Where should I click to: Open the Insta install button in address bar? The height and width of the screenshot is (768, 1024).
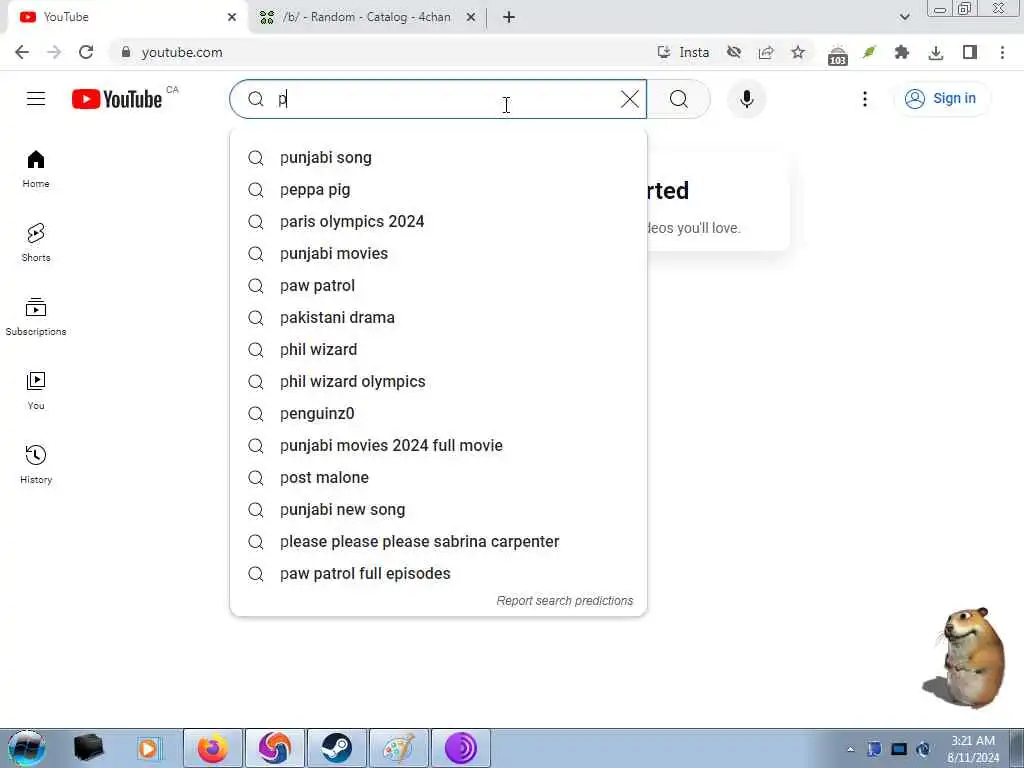click(683, 52)
